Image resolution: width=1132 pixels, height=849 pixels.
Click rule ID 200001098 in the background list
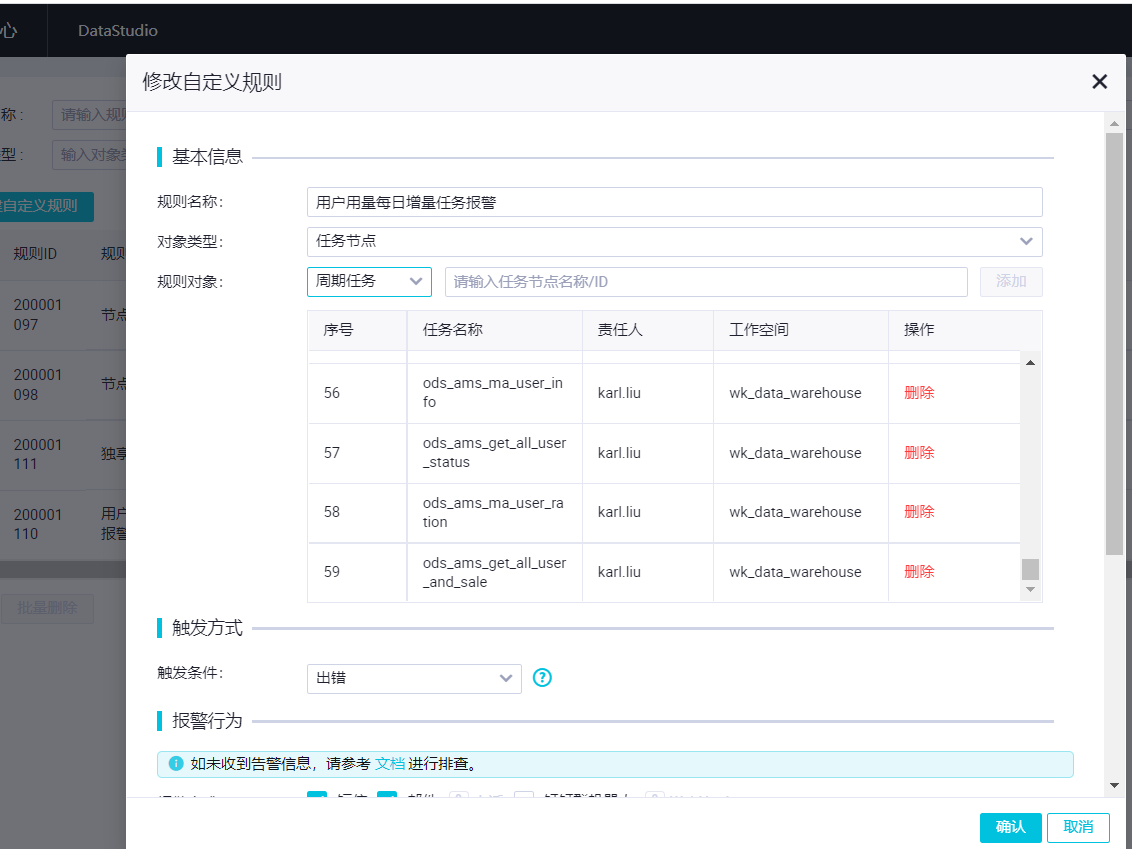[x=38, y=385]
